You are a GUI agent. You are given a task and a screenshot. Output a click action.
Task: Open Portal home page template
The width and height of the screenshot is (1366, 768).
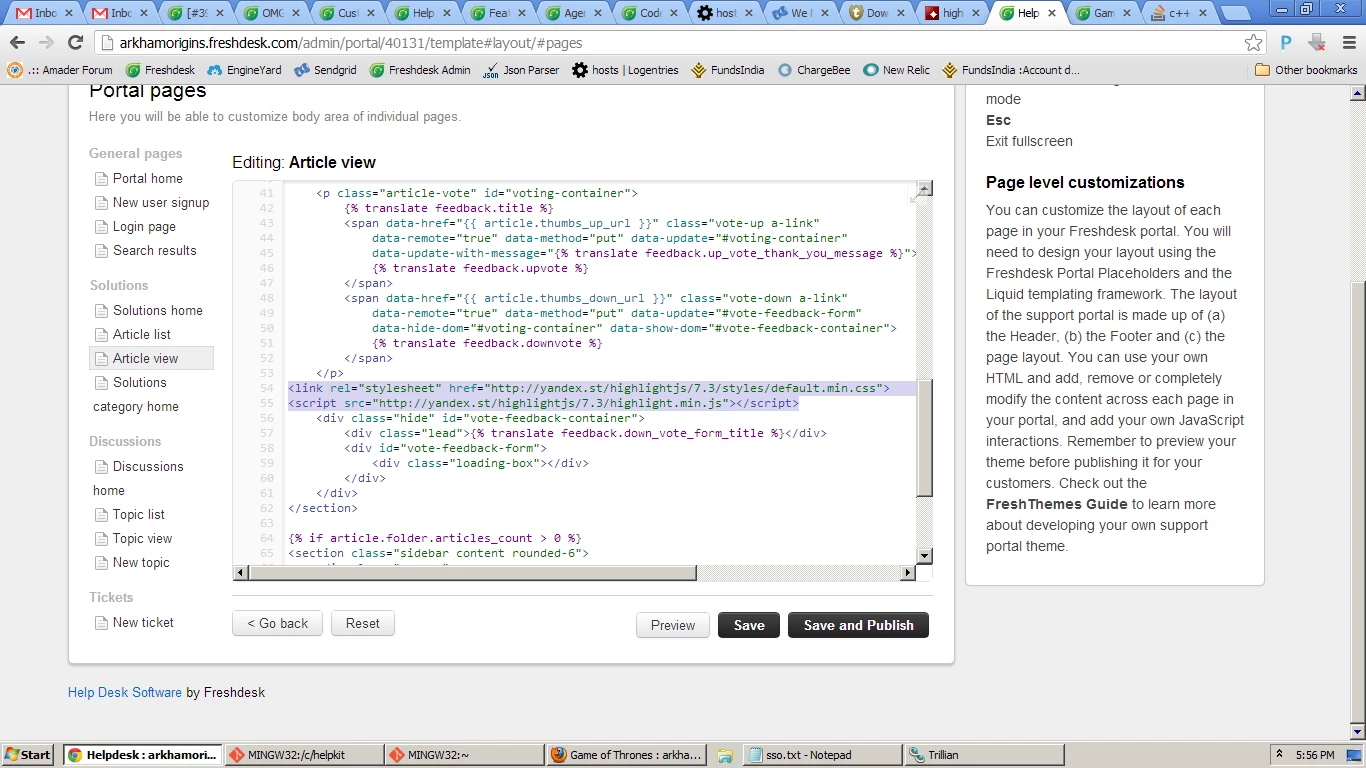[148, 178]
